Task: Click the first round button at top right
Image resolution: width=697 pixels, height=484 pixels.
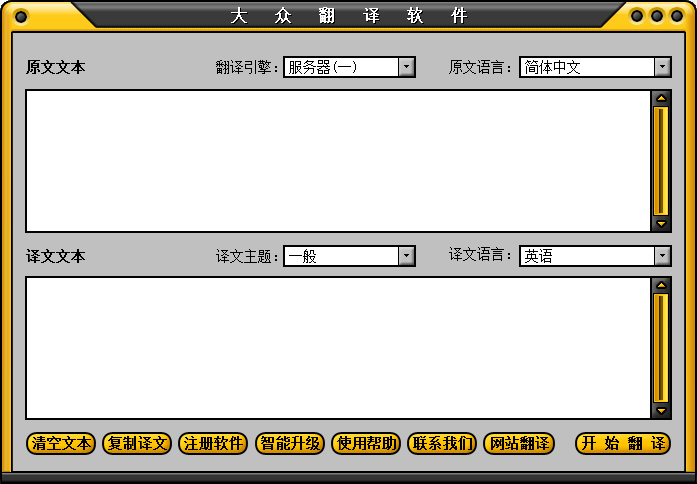Action: click(637, 16)
